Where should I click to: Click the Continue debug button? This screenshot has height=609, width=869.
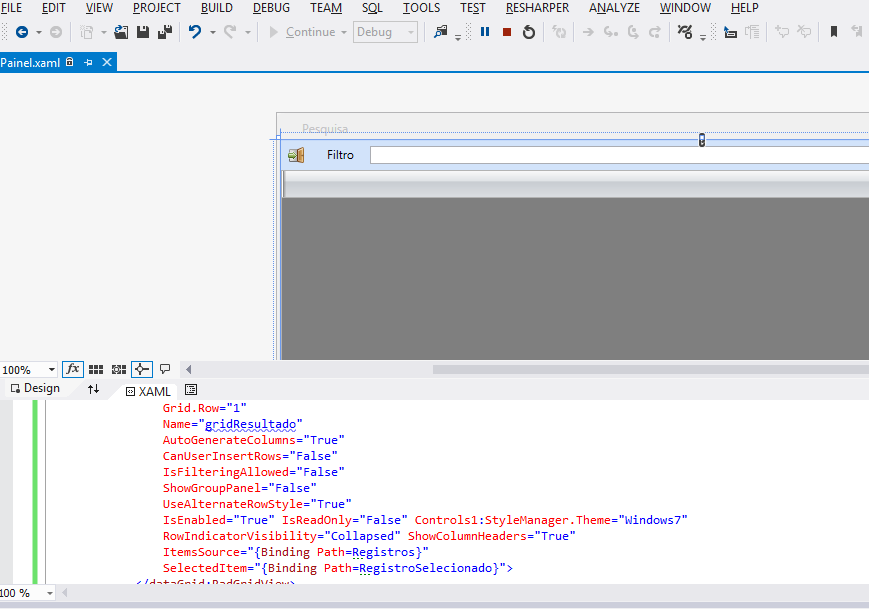pyautogui.click(x=303, y=32)
